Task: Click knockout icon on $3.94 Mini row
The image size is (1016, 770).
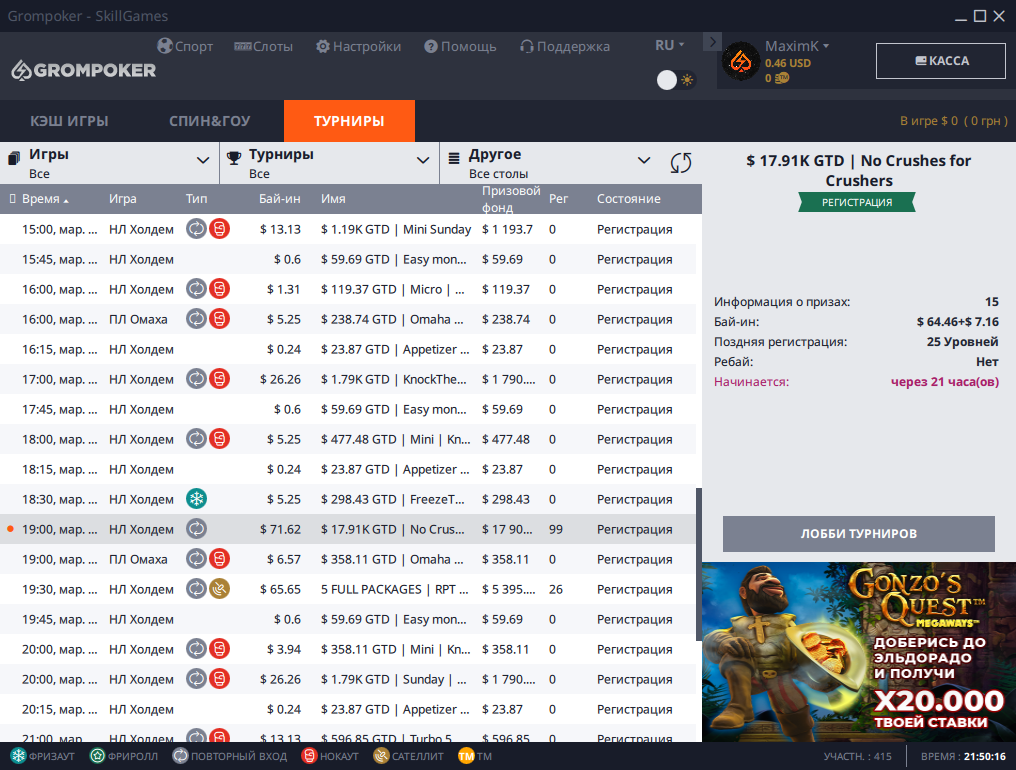Action: coord(220,649)
